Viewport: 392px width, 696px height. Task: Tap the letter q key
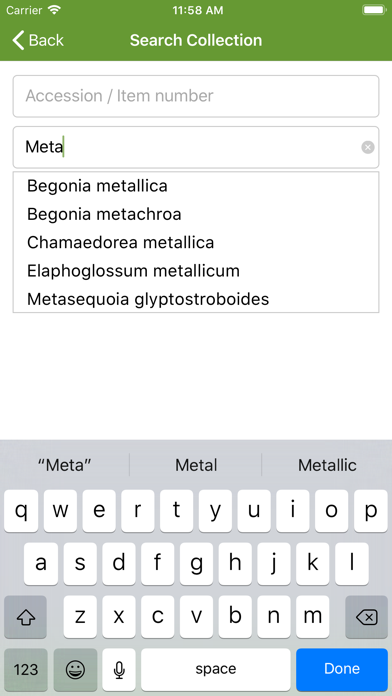tap(21, 511)
